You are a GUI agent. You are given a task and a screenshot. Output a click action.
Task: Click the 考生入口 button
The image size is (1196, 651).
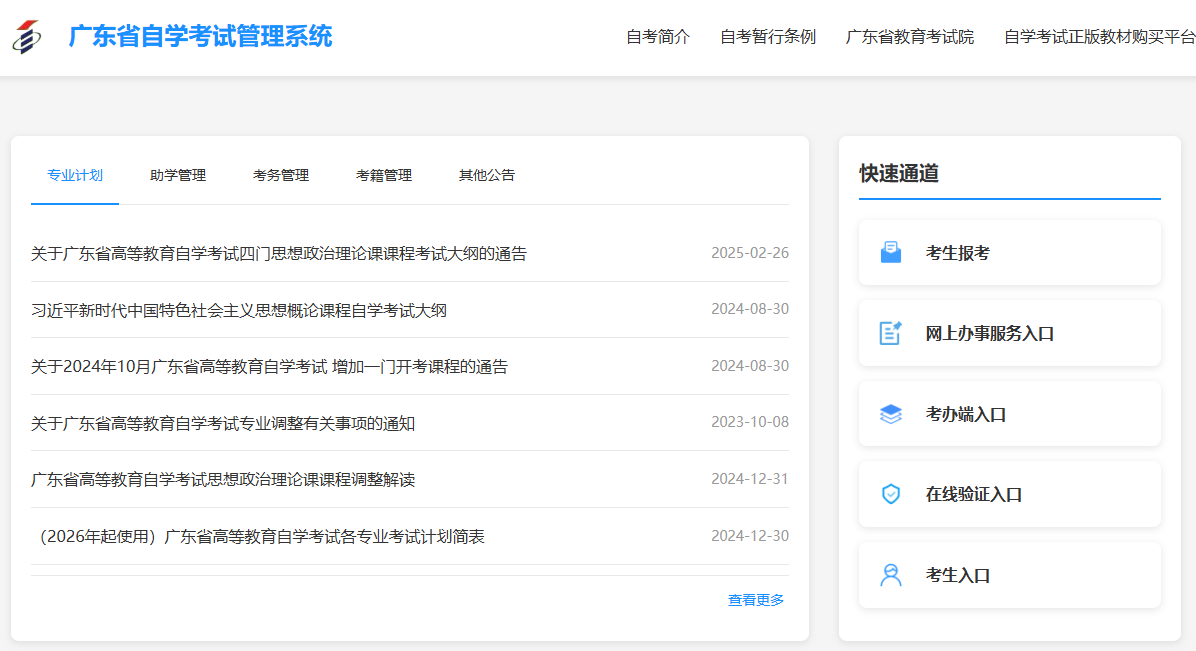click(x=1010, y=575)
